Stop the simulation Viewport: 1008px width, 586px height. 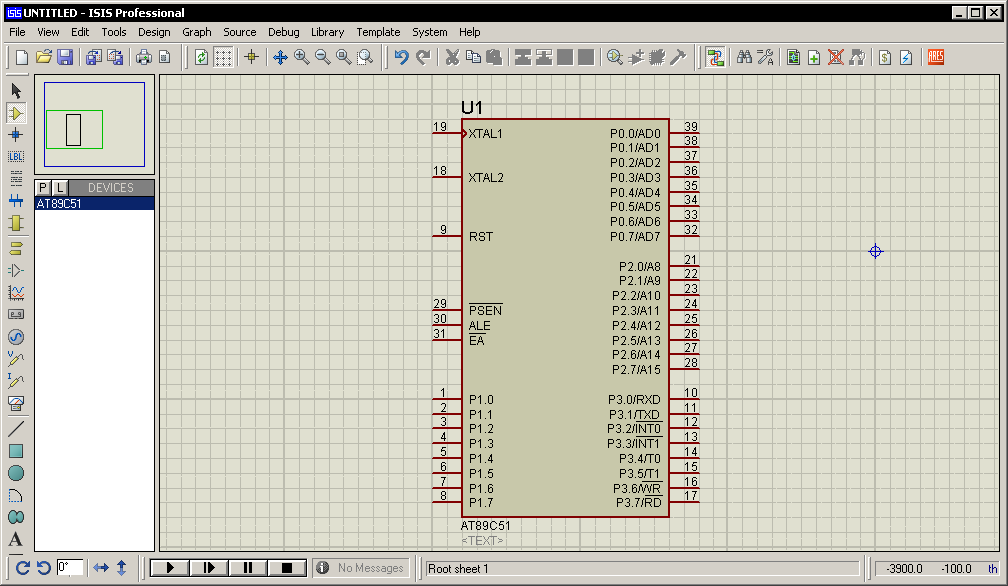coord(287,568)
